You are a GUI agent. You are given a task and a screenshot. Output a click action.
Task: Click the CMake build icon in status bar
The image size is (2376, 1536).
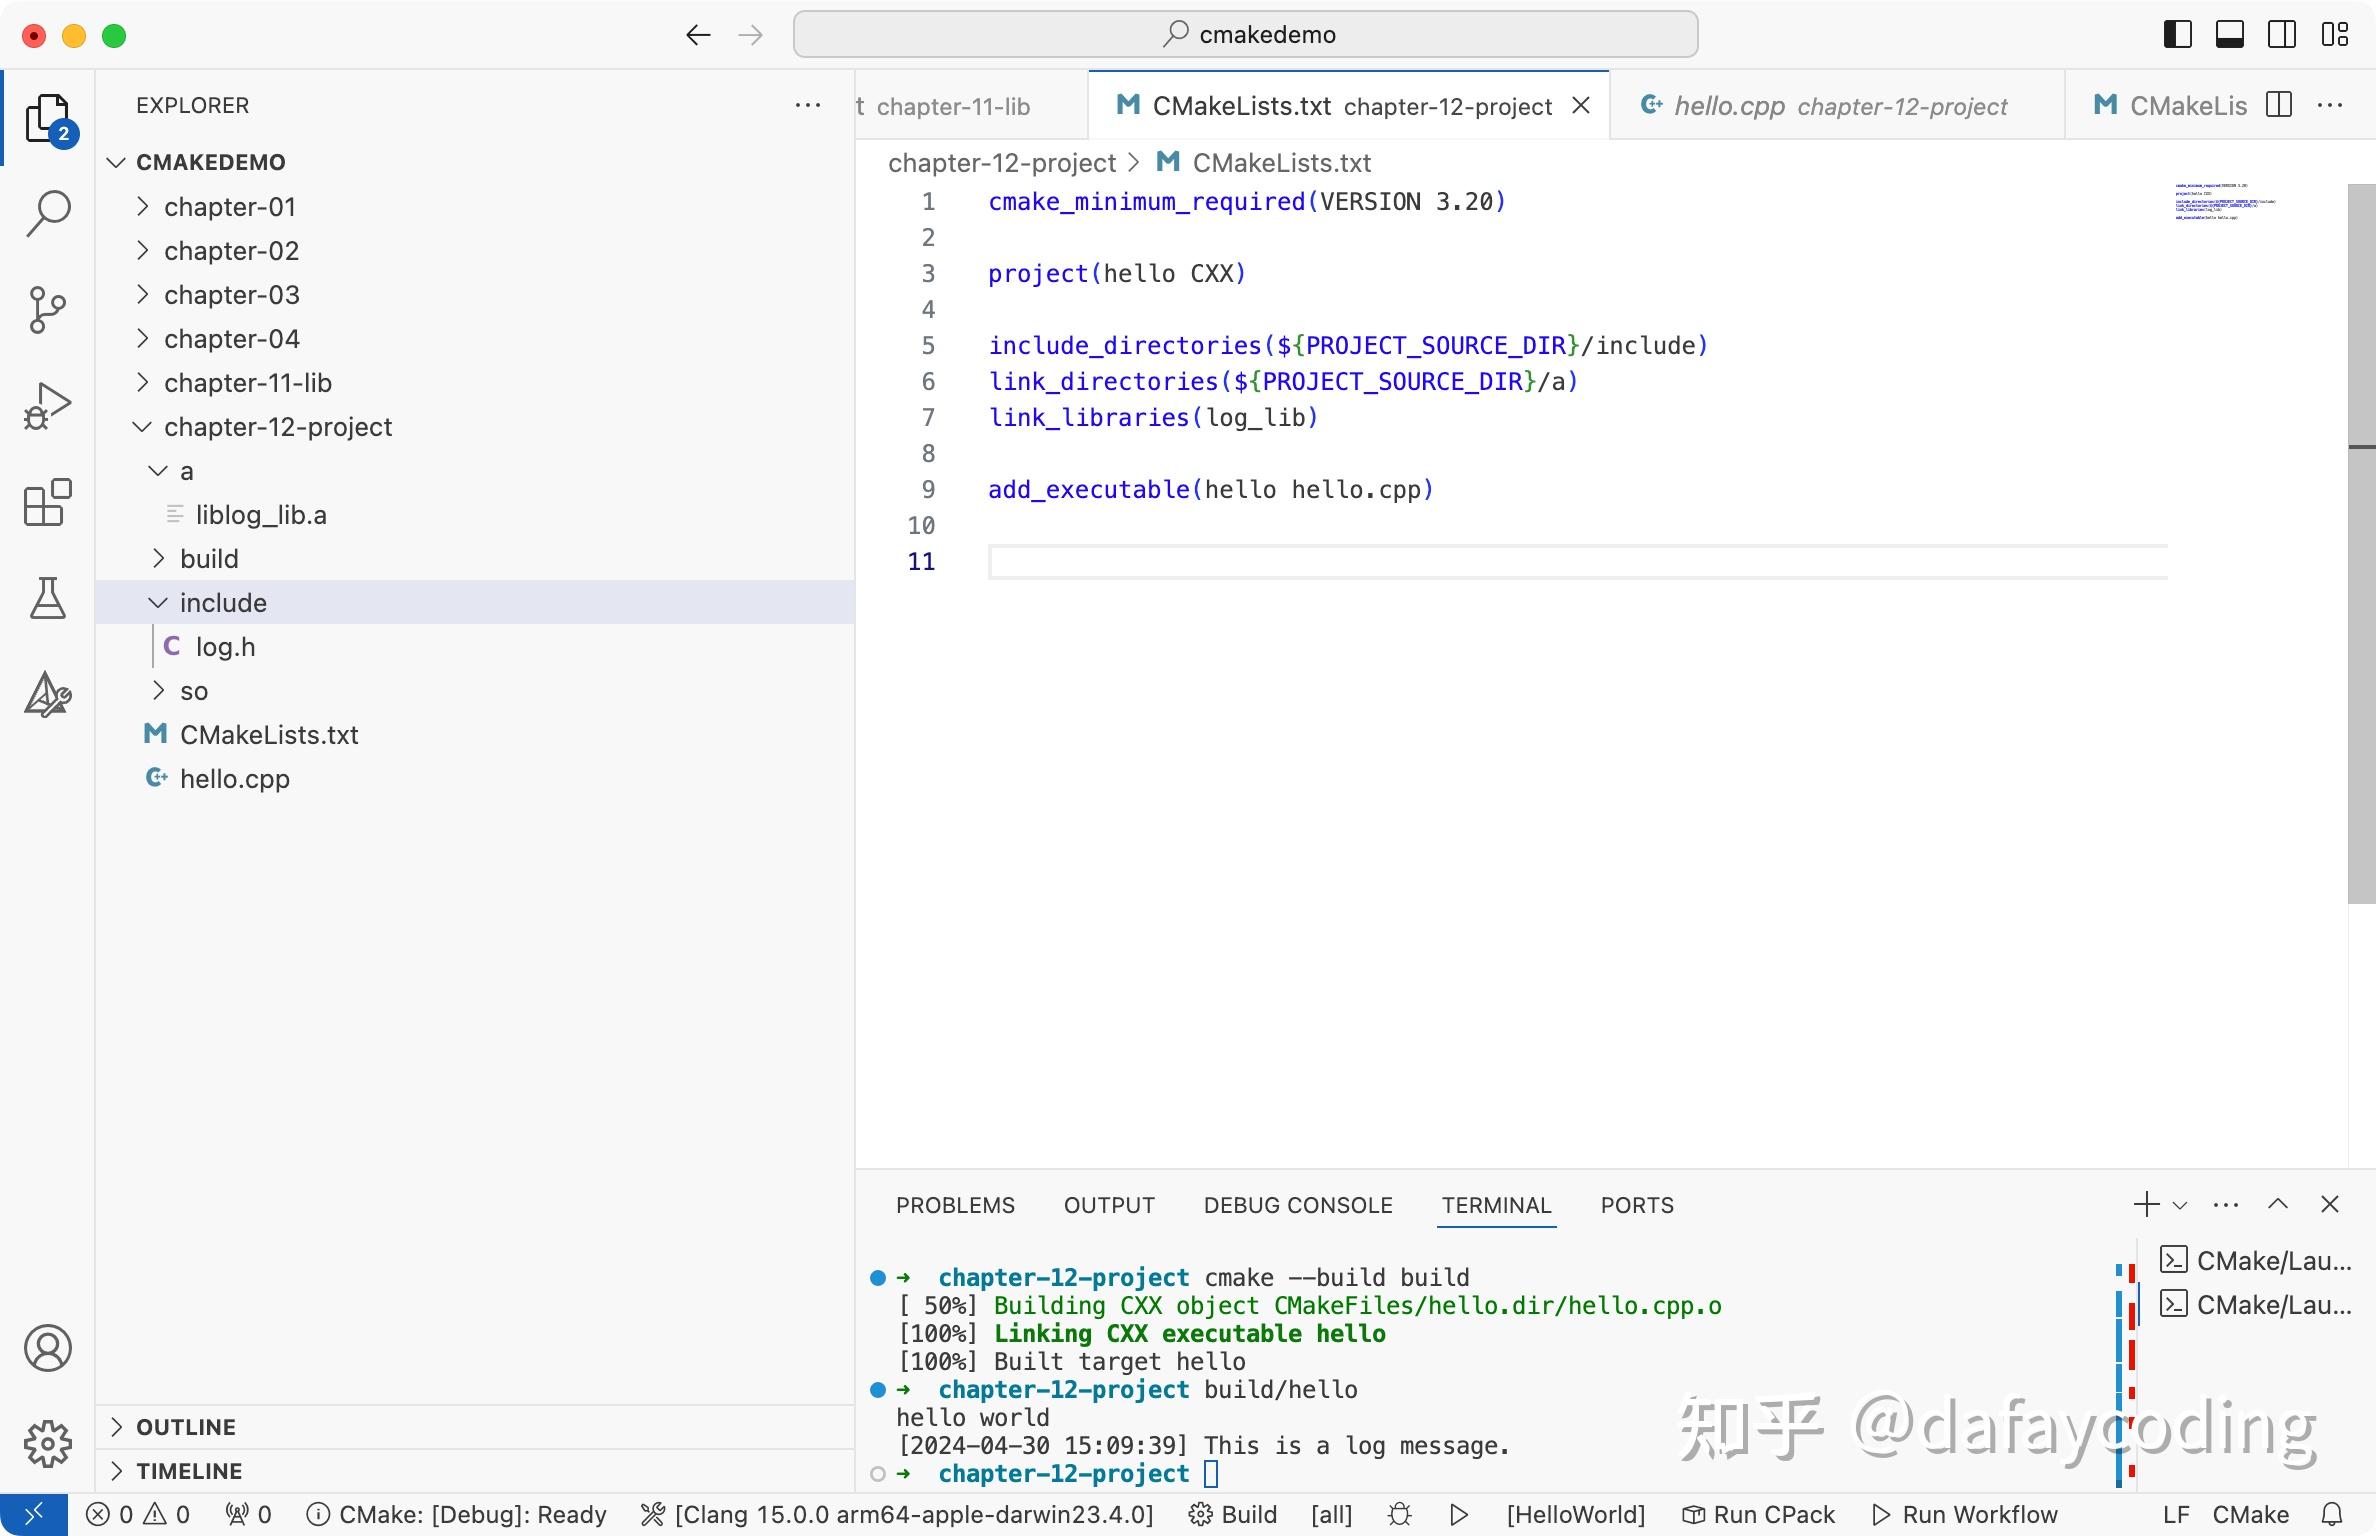(1200, 1514)
